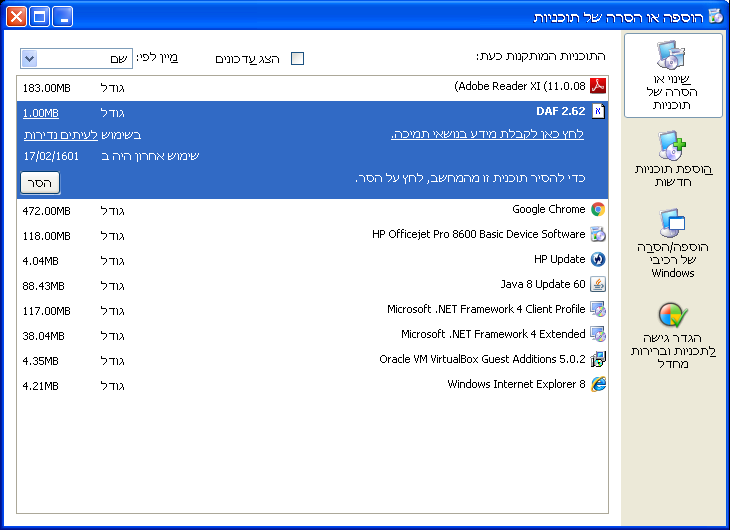Click the 38.04MB size value
The height and width of the screenshot is (530, 730).
43,336
